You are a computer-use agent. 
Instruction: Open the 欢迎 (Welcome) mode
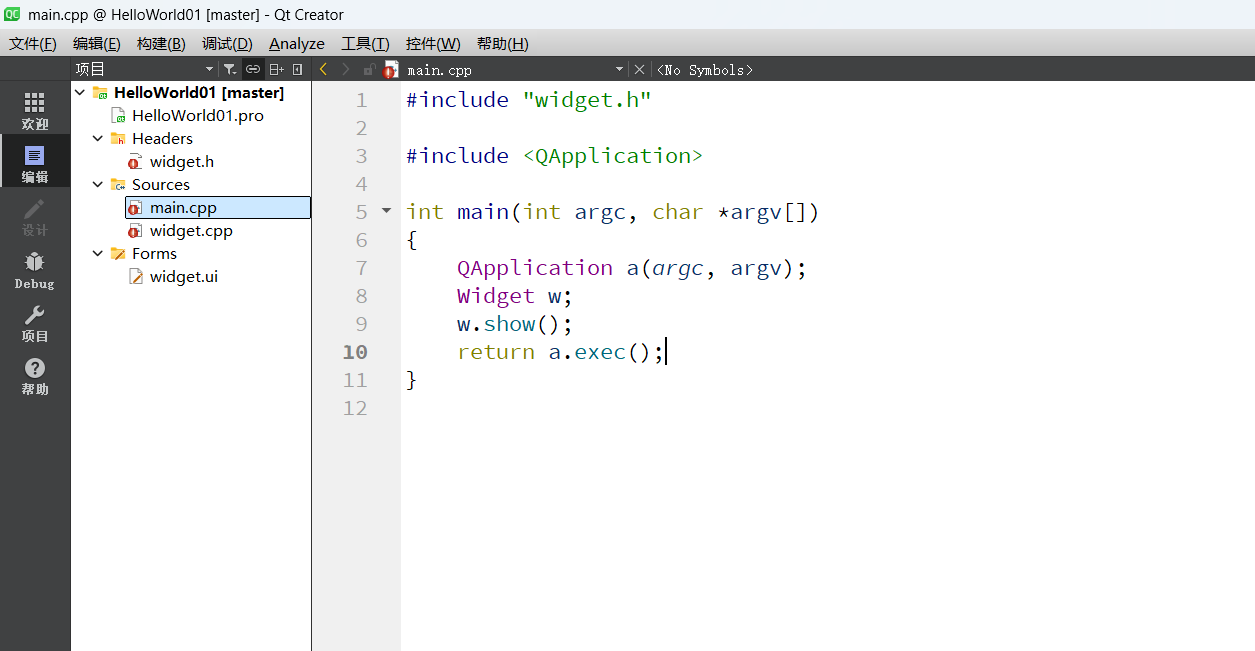35,110
